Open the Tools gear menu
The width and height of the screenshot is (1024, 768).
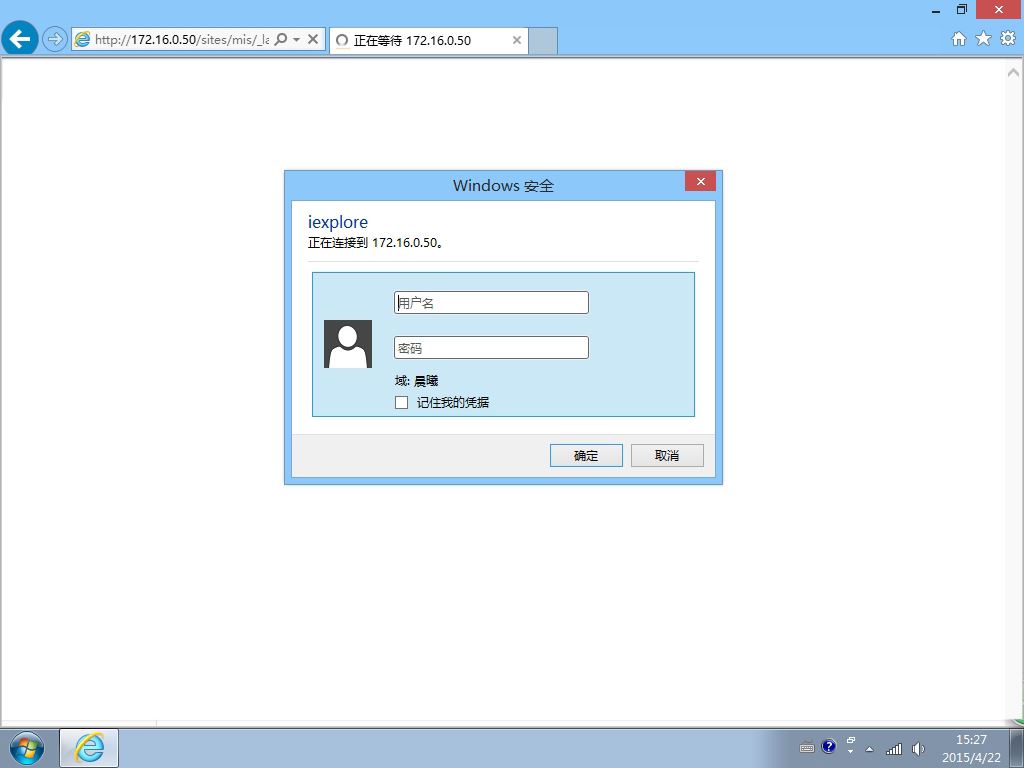click(x=1008, y=39)
